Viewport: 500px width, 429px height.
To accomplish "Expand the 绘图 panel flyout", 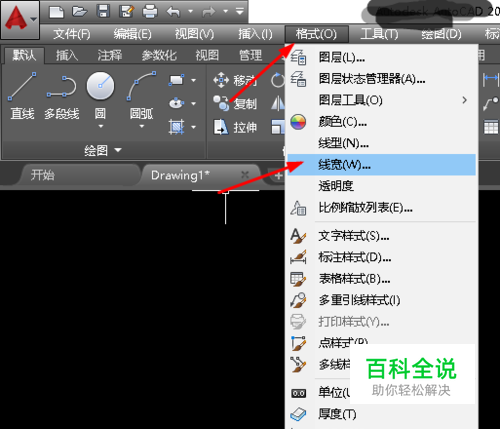I will (x=103, y=150).
